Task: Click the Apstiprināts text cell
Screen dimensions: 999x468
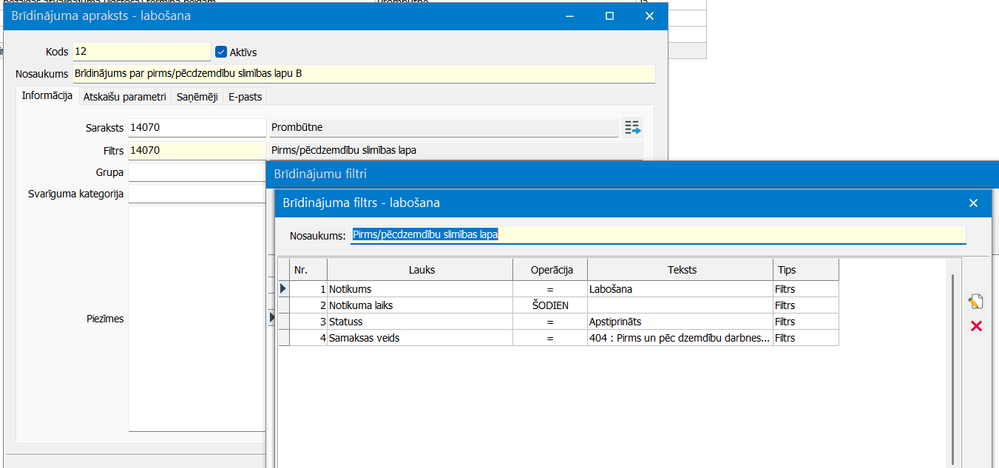Action: [x=680, y=322]
